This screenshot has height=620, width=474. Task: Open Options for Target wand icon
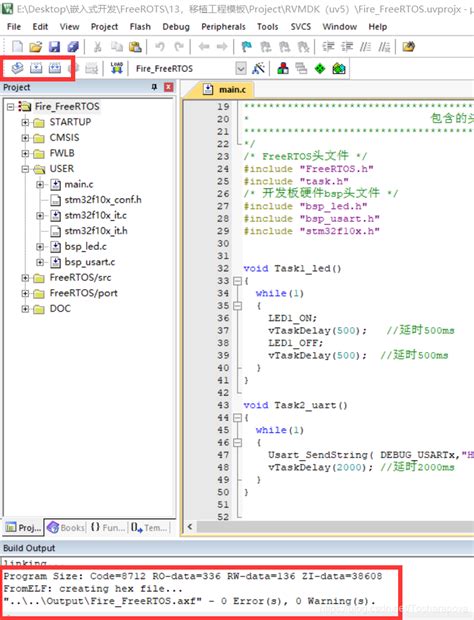[x=259, y=68]
